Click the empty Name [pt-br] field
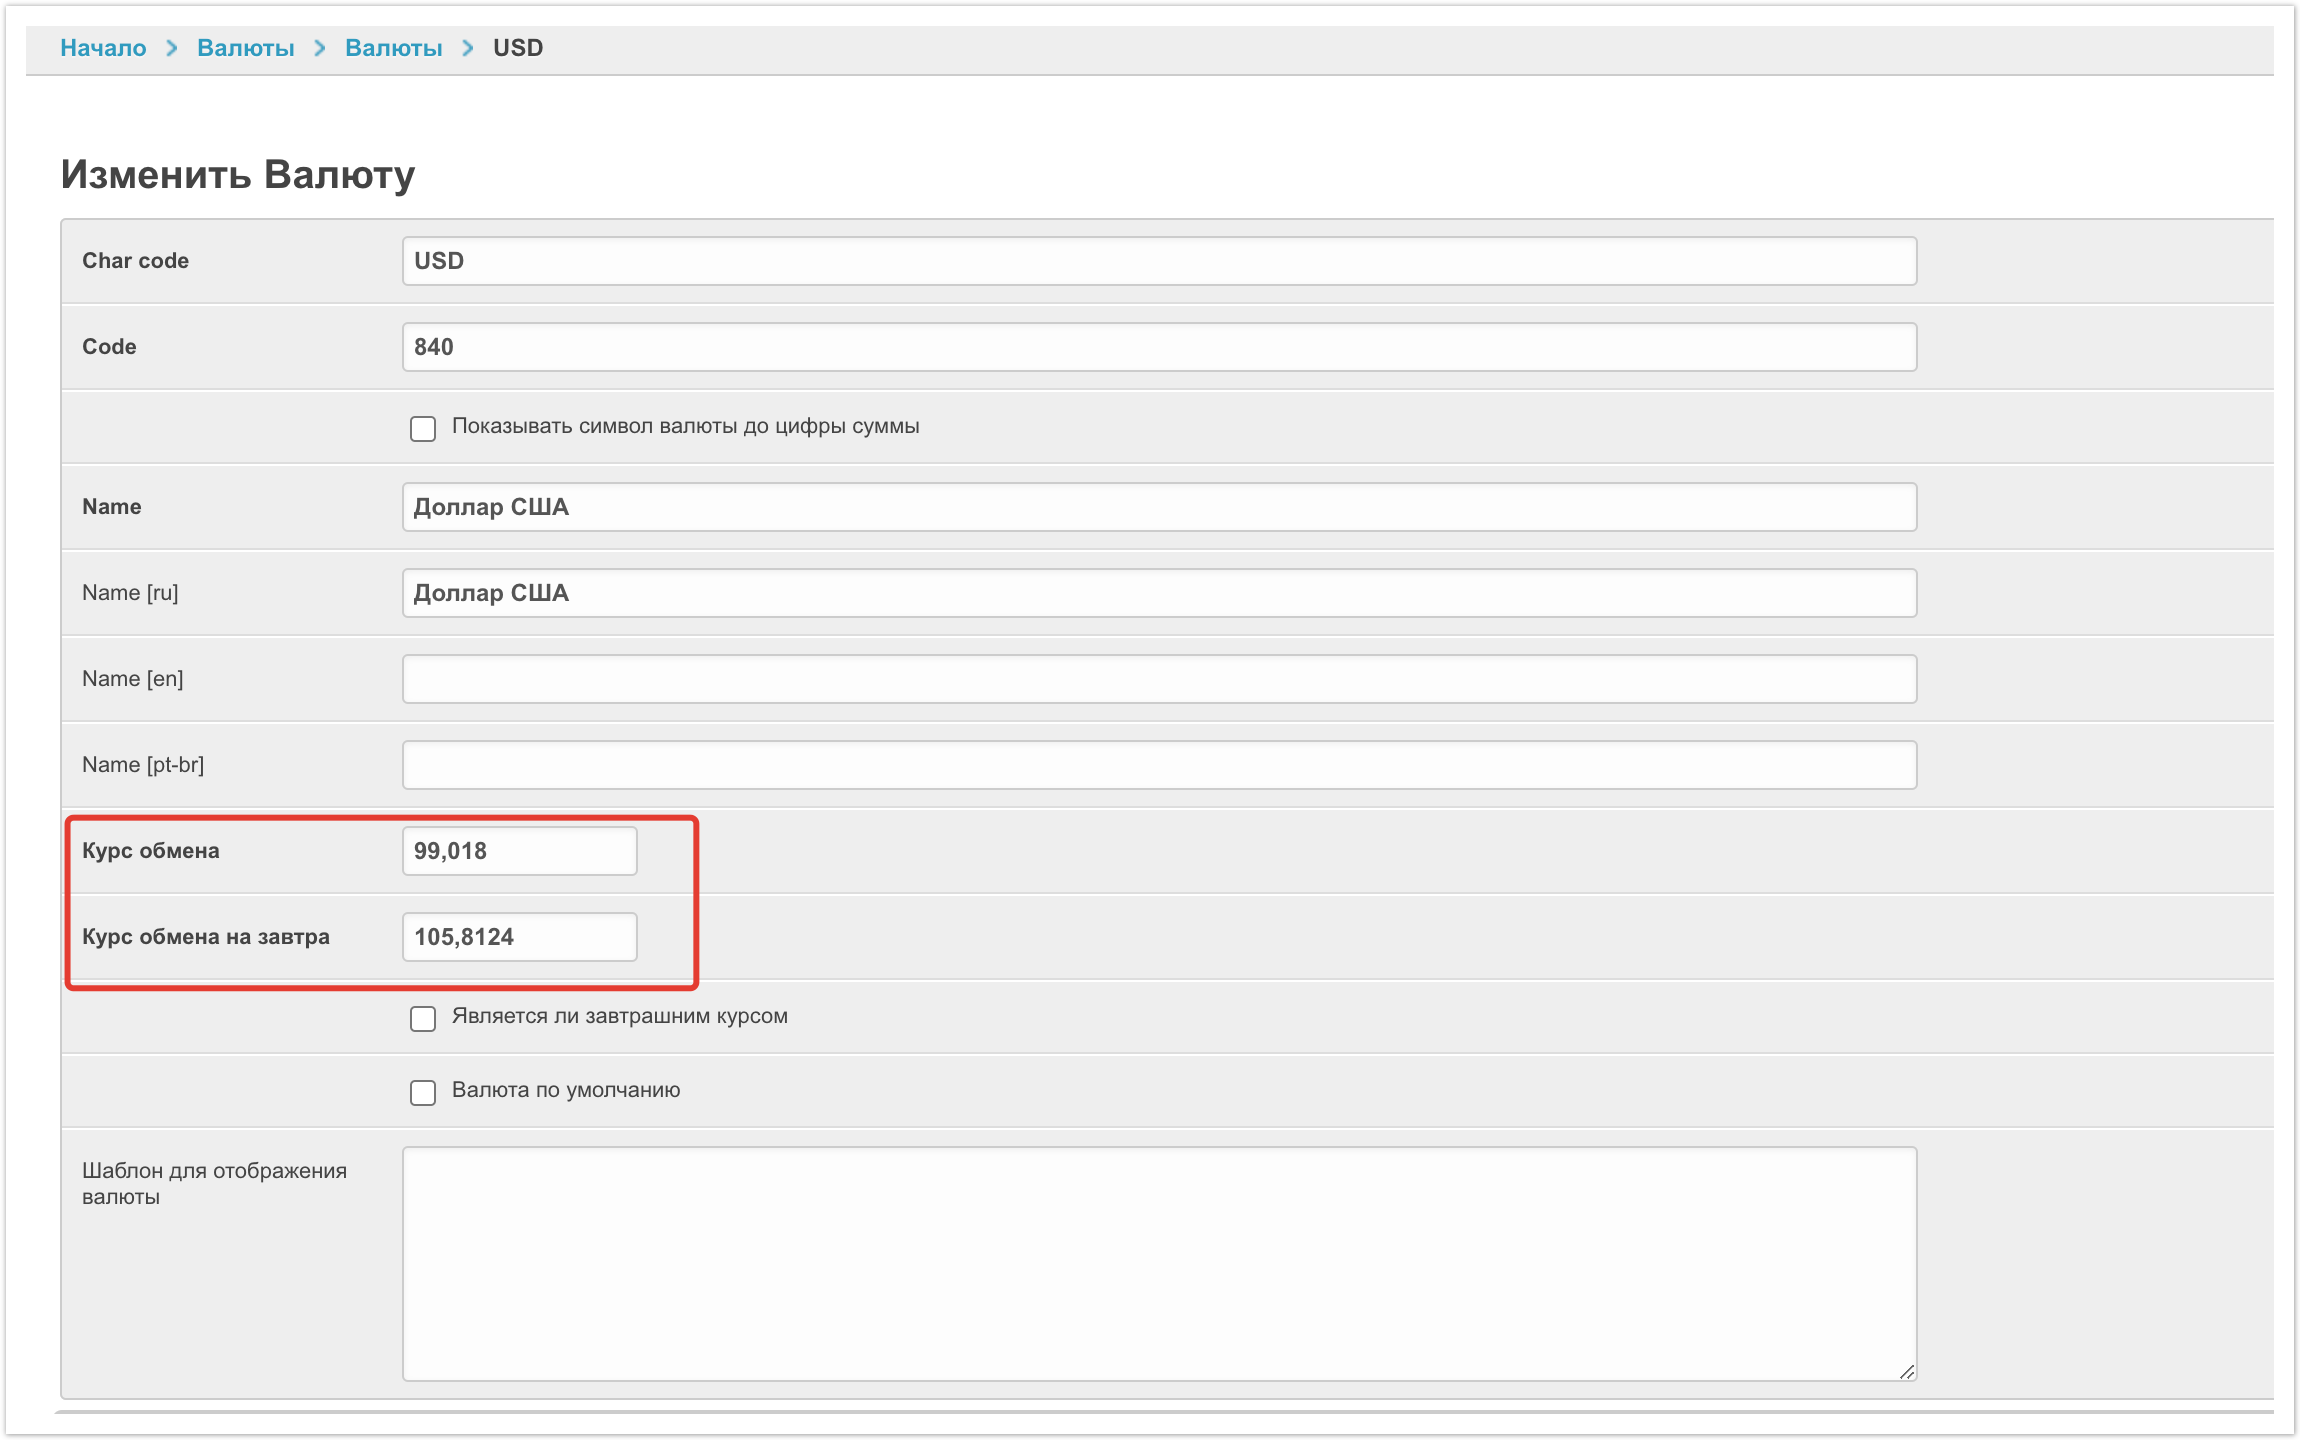Image resolution: width=2300 pixels, height=1440 pixels. coord(1158,765)
